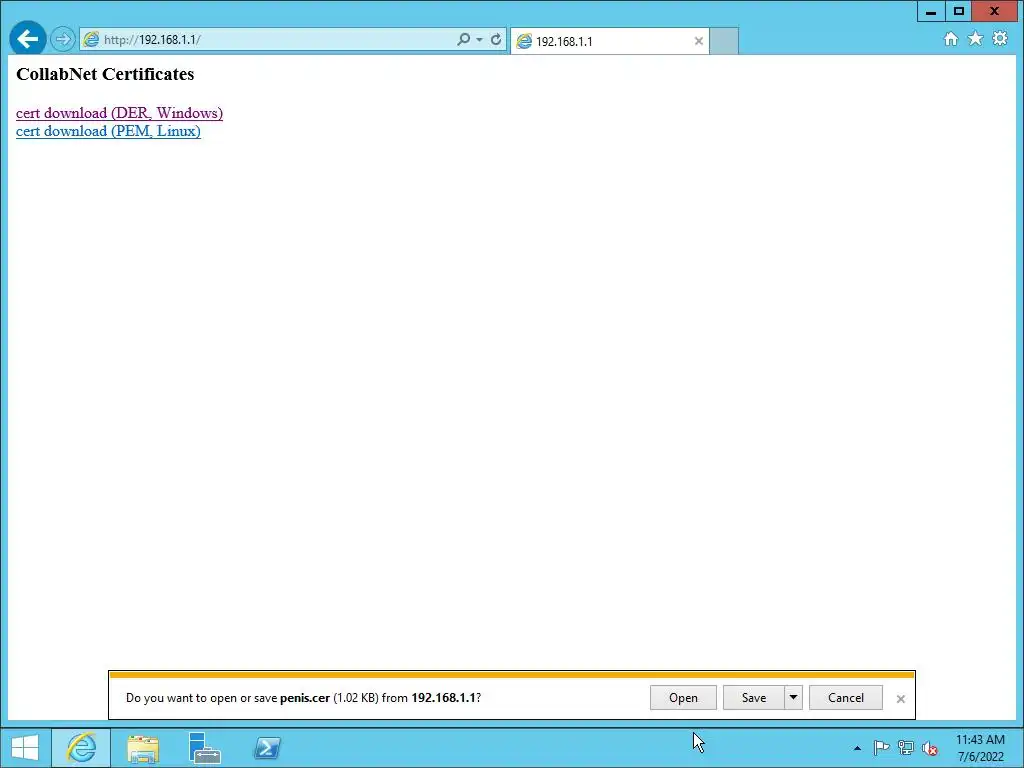Screen dimensions: 1024x768
Task: Open the address bar autocomplete dropdown arrow
Action: click(x=479, y=39)
